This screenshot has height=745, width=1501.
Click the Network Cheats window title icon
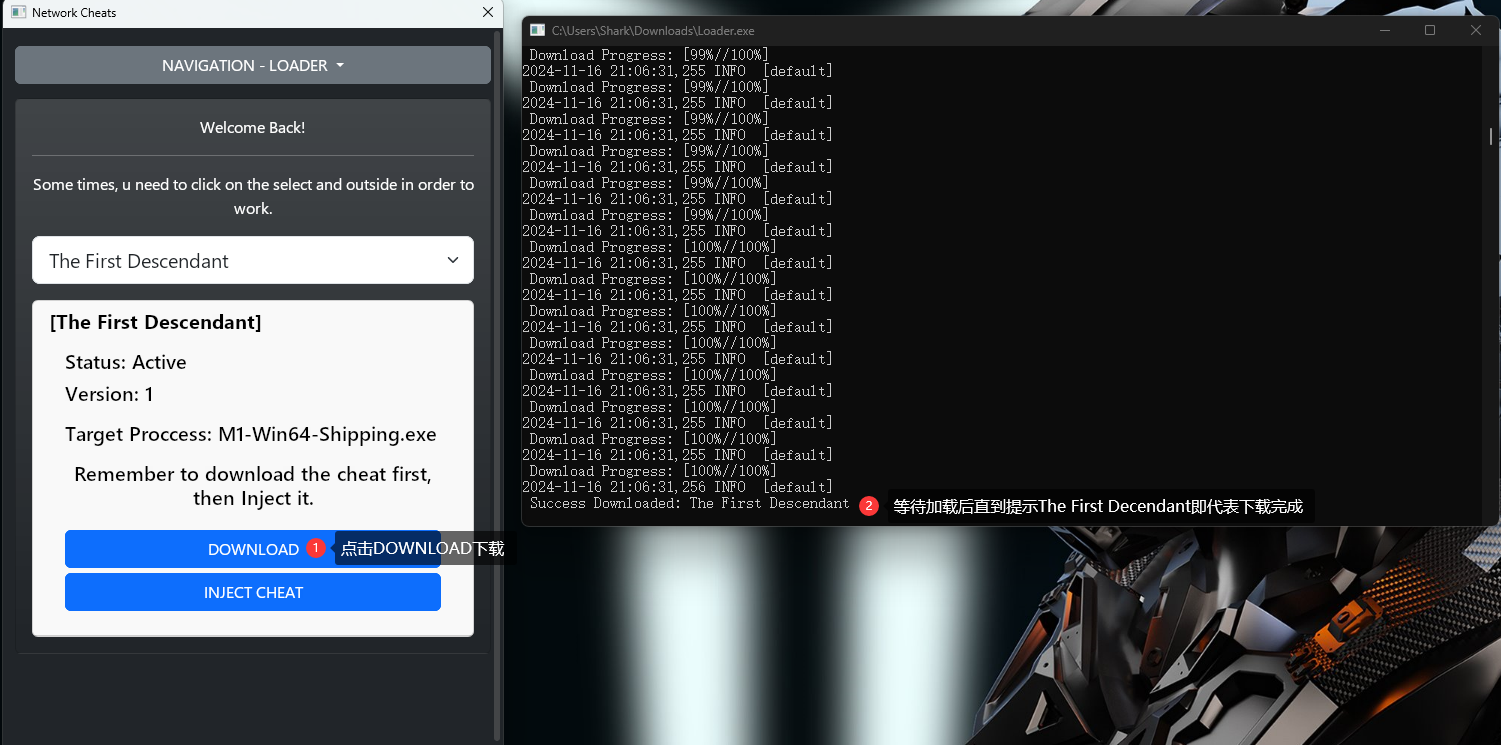coord(18,13)
